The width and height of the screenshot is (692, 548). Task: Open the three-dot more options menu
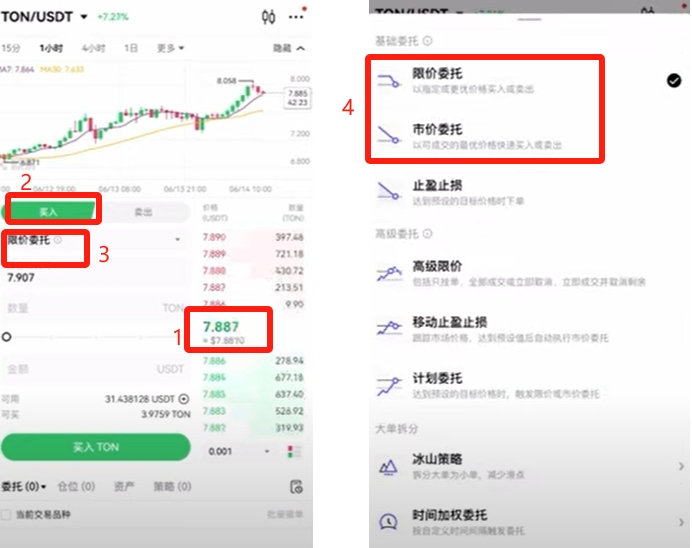[296, 17]
